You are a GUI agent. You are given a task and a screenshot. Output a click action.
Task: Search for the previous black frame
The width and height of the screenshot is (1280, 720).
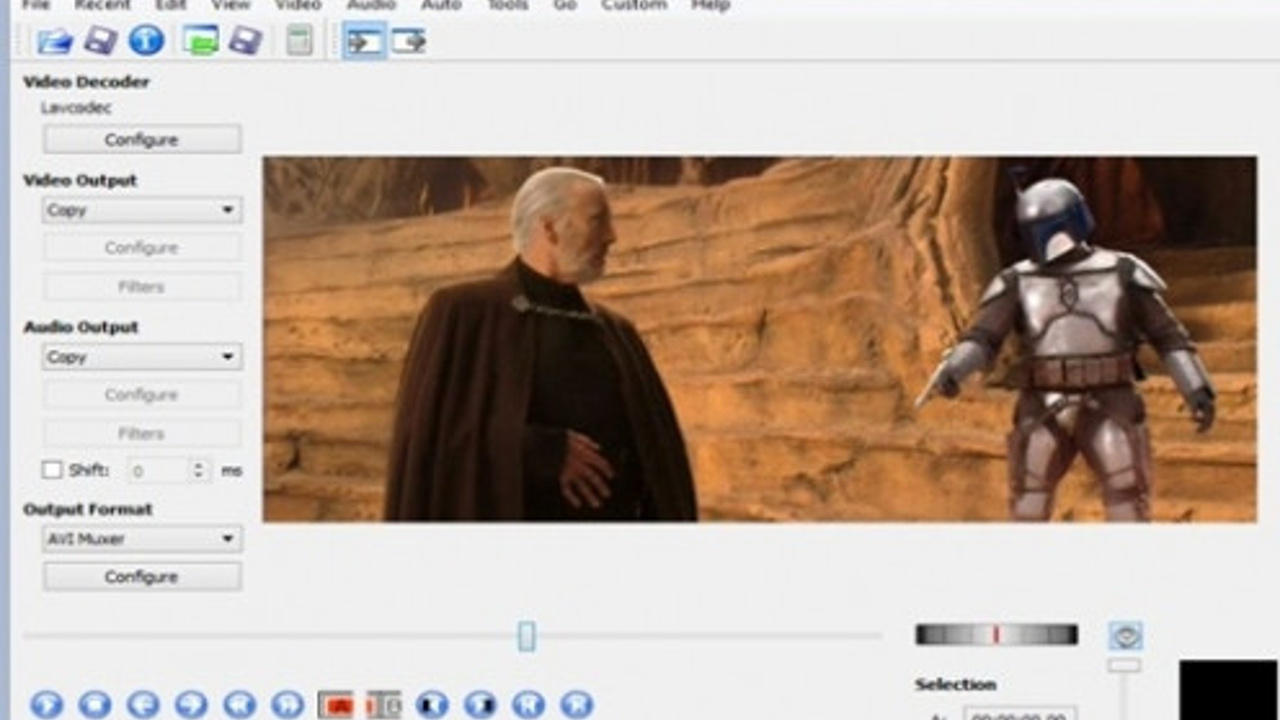pos(432,704)
